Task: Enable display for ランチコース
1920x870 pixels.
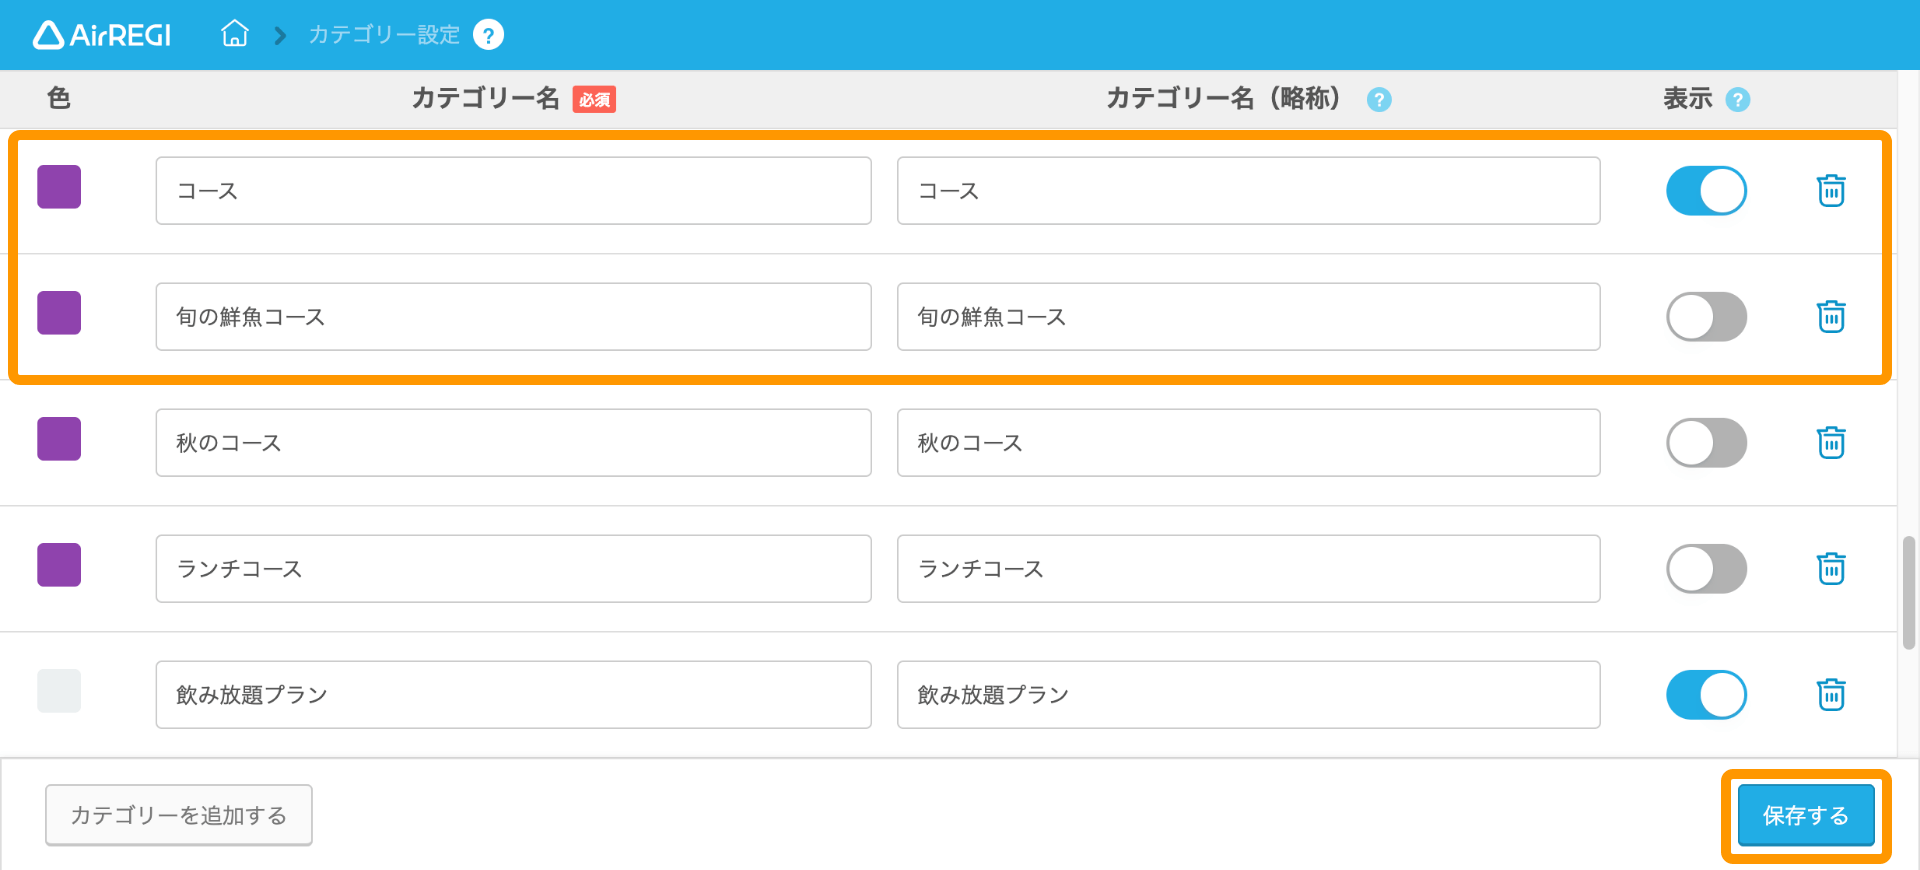Action: (x=1706, y=569)
